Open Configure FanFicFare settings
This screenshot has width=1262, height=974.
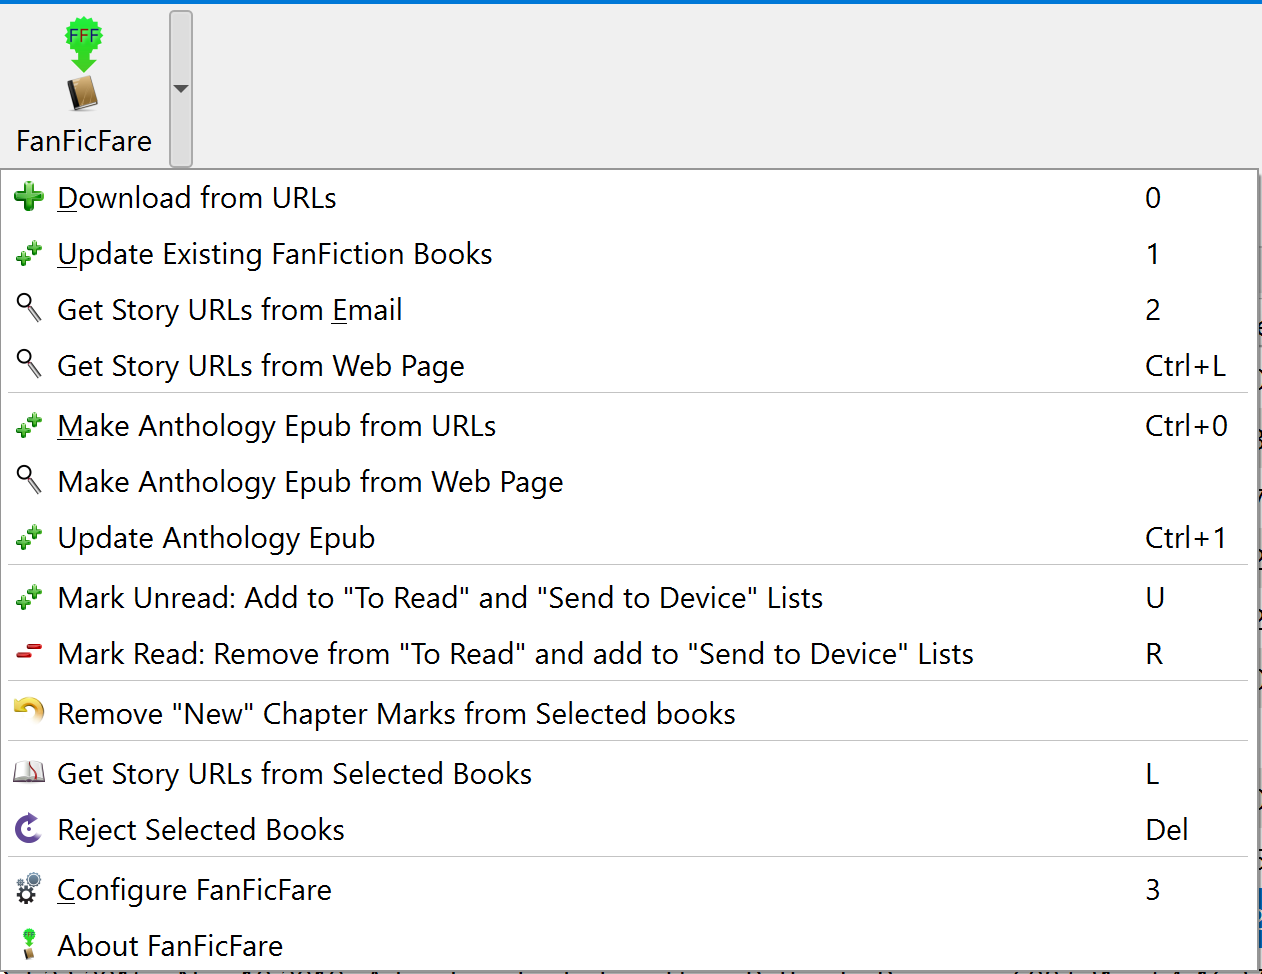coord(194,890)
